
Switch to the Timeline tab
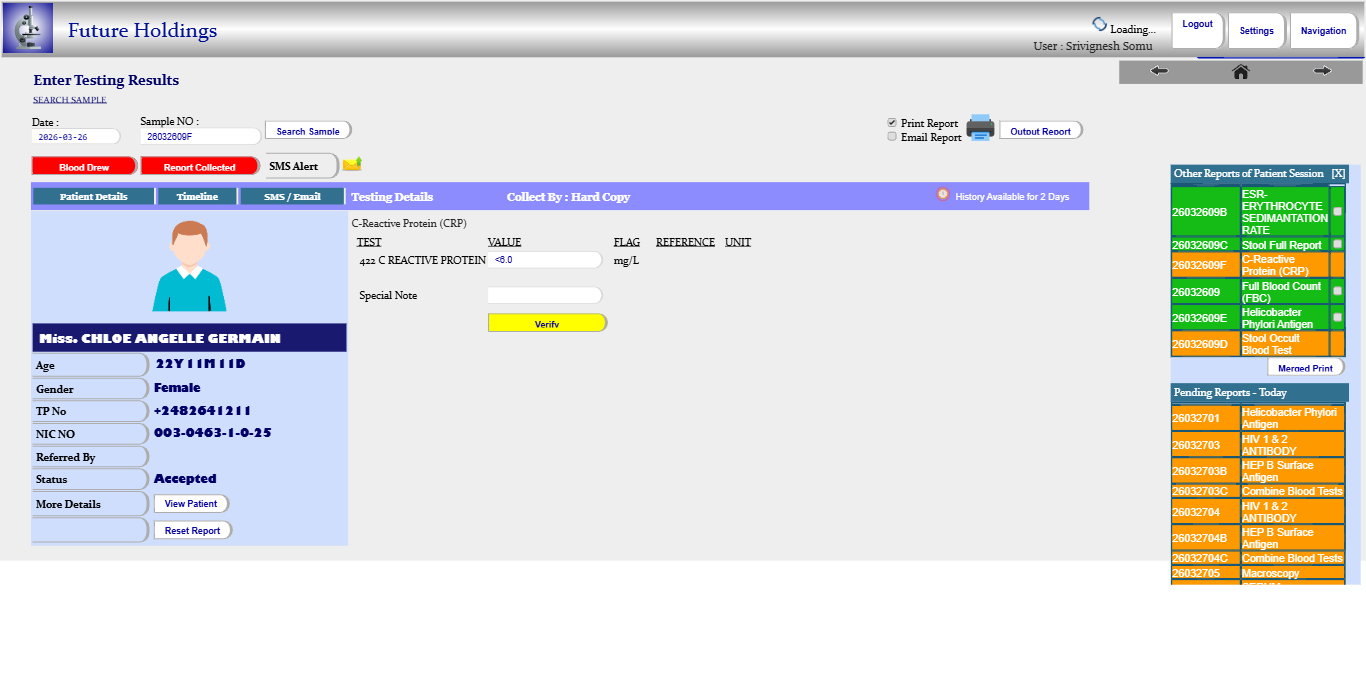[197, 197]
